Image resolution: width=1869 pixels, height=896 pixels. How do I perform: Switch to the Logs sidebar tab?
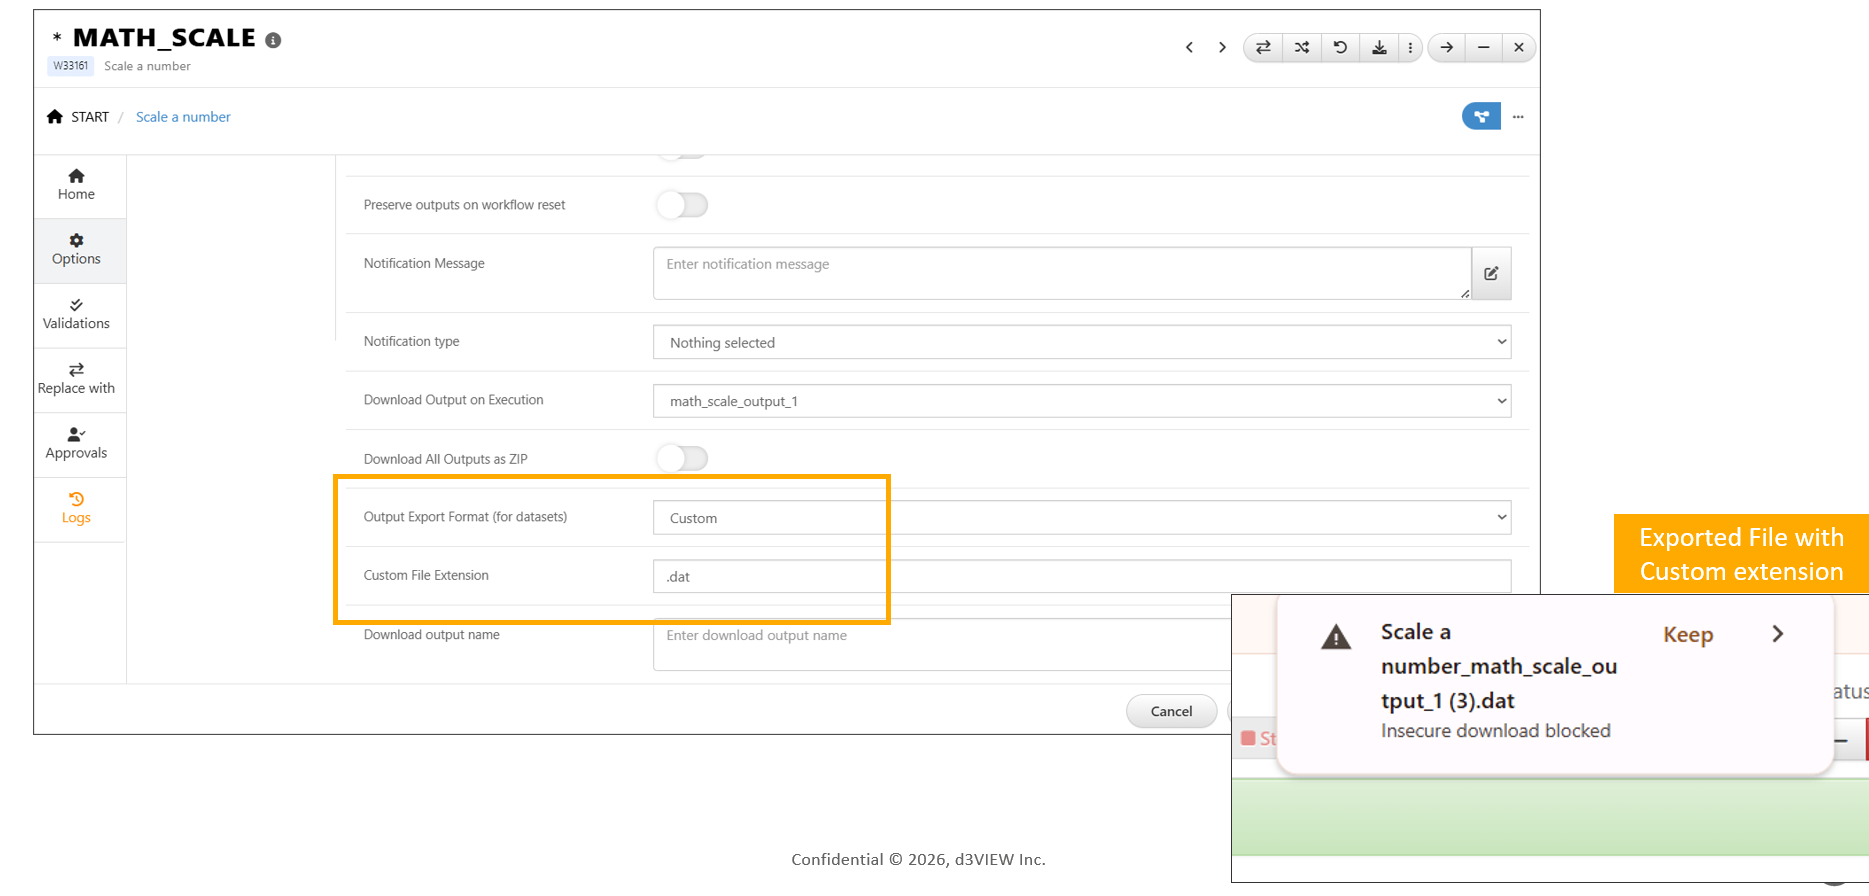click(76, 508)
